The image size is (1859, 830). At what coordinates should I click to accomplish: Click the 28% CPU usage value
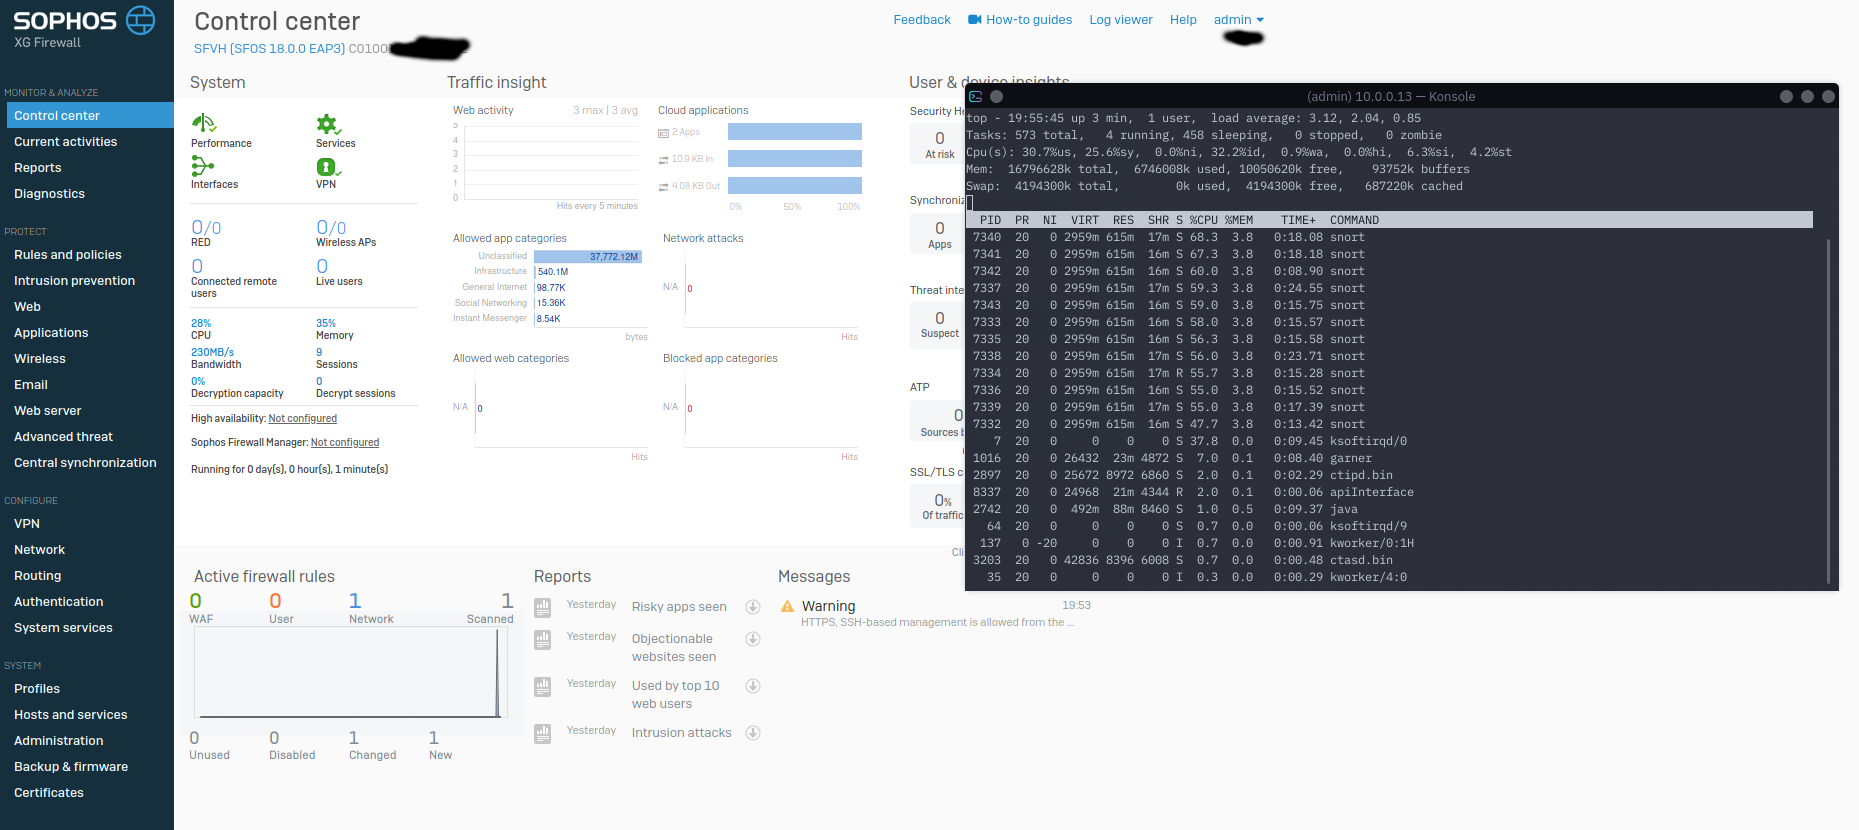[x=201, y=323]
